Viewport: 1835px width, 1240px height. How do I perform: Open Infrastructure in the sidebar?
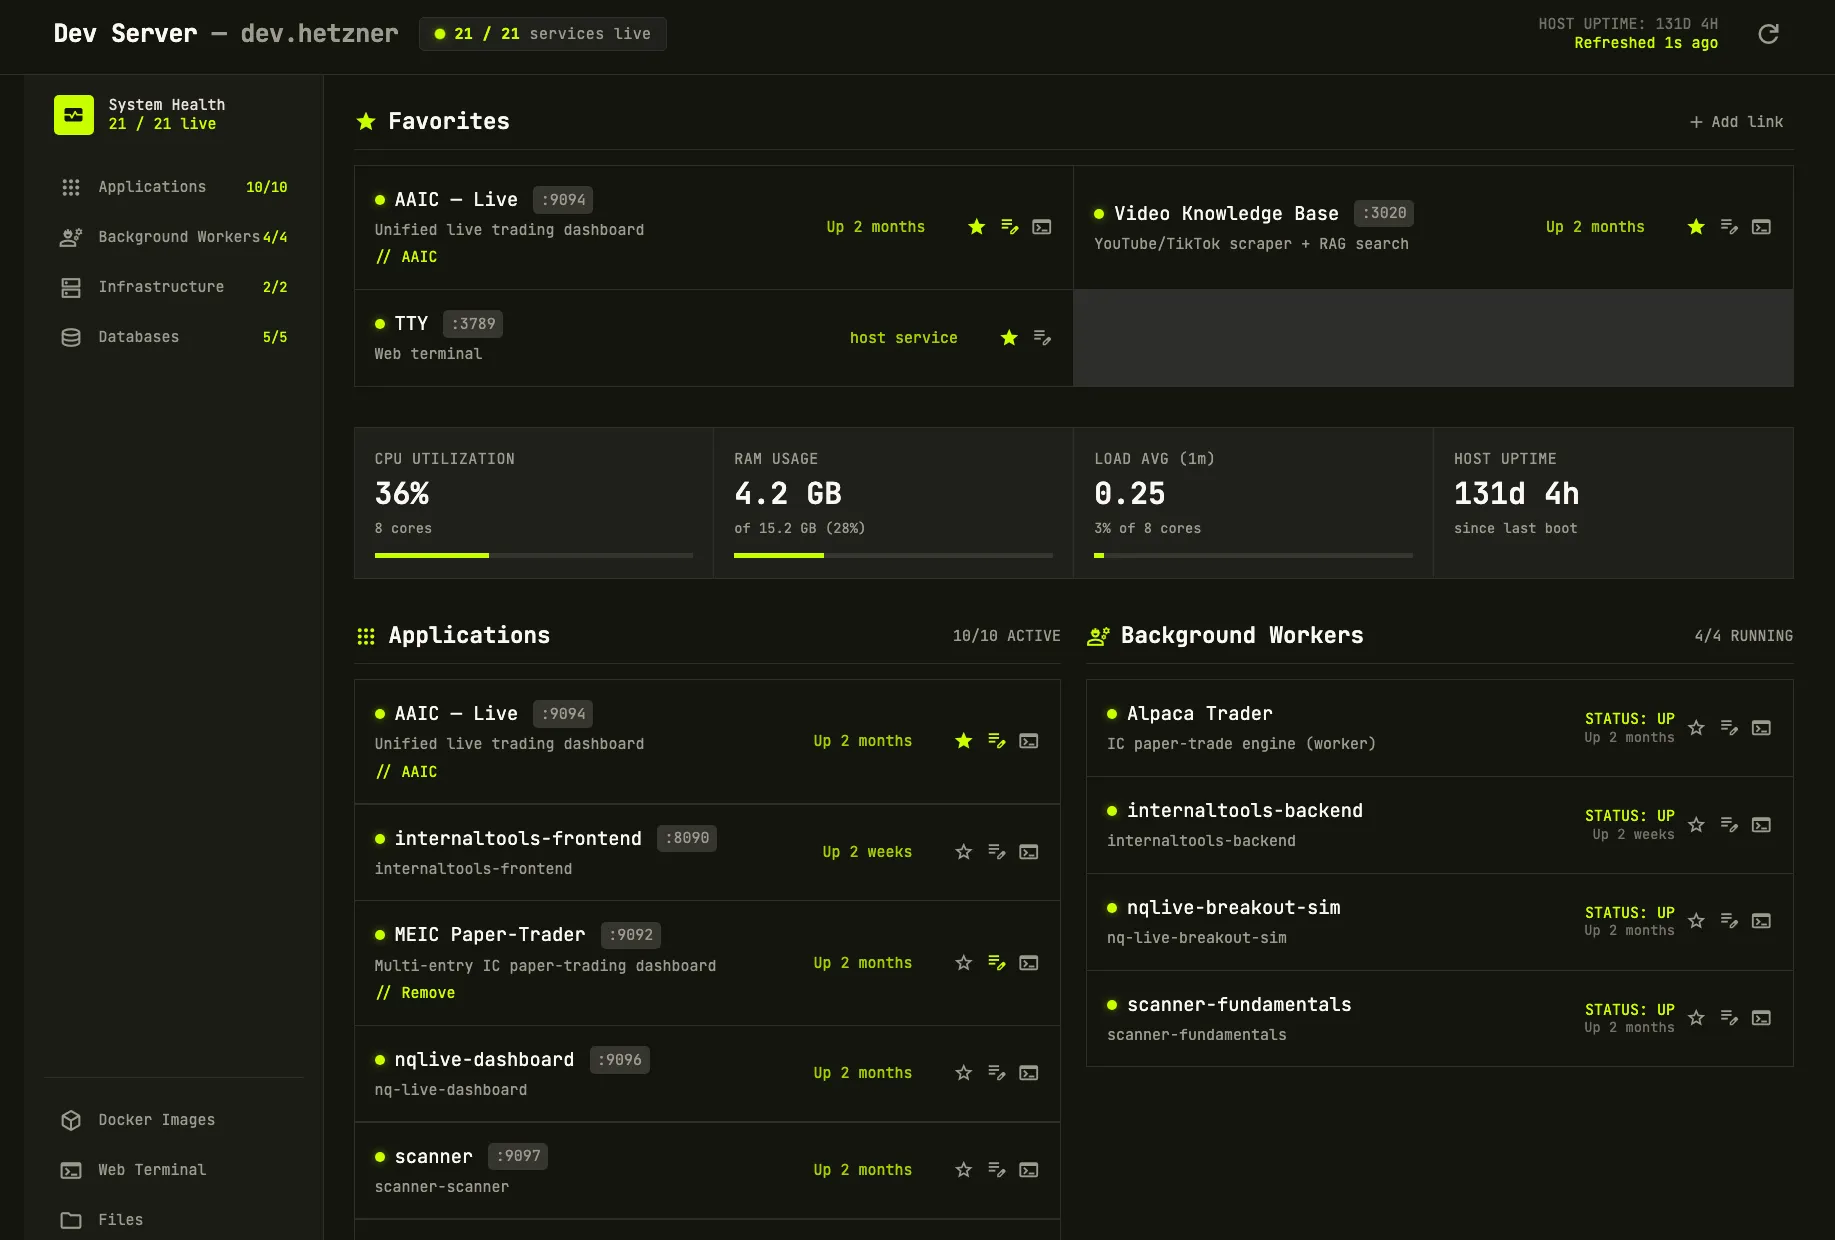pos(174,287)
